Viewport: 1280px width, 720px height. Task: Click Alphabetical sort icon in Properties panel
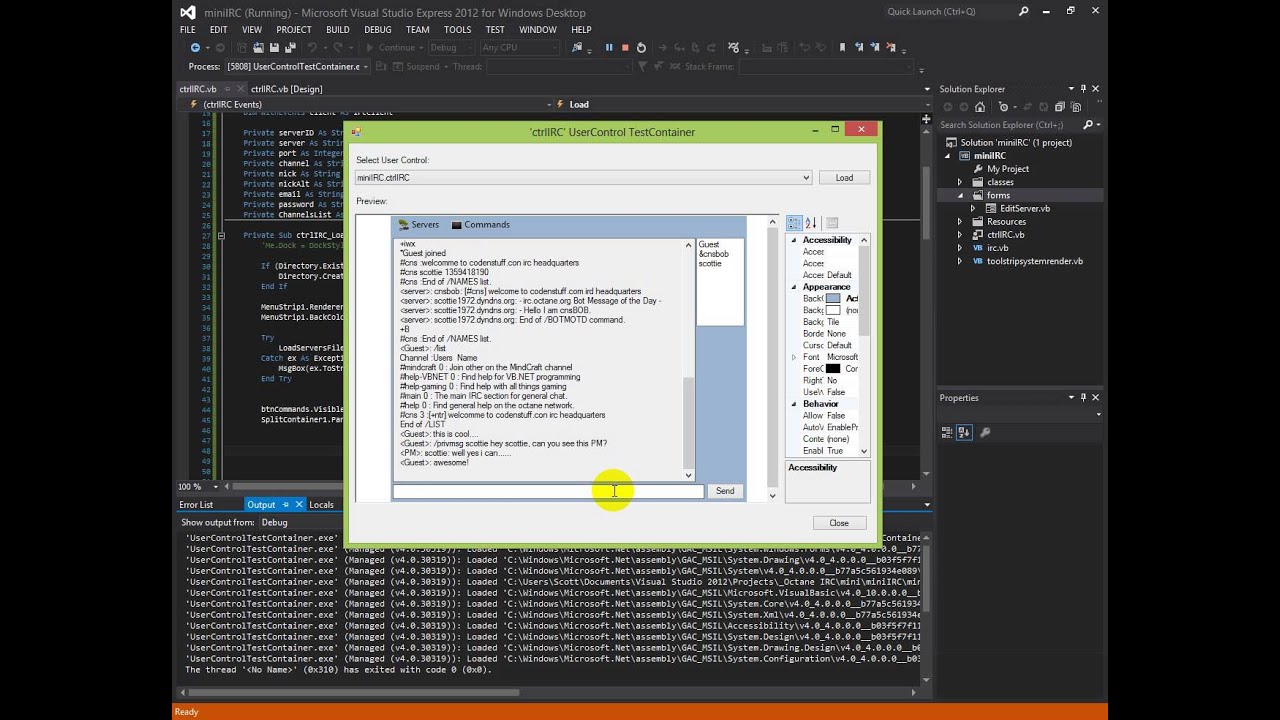[x=965, y=433]
